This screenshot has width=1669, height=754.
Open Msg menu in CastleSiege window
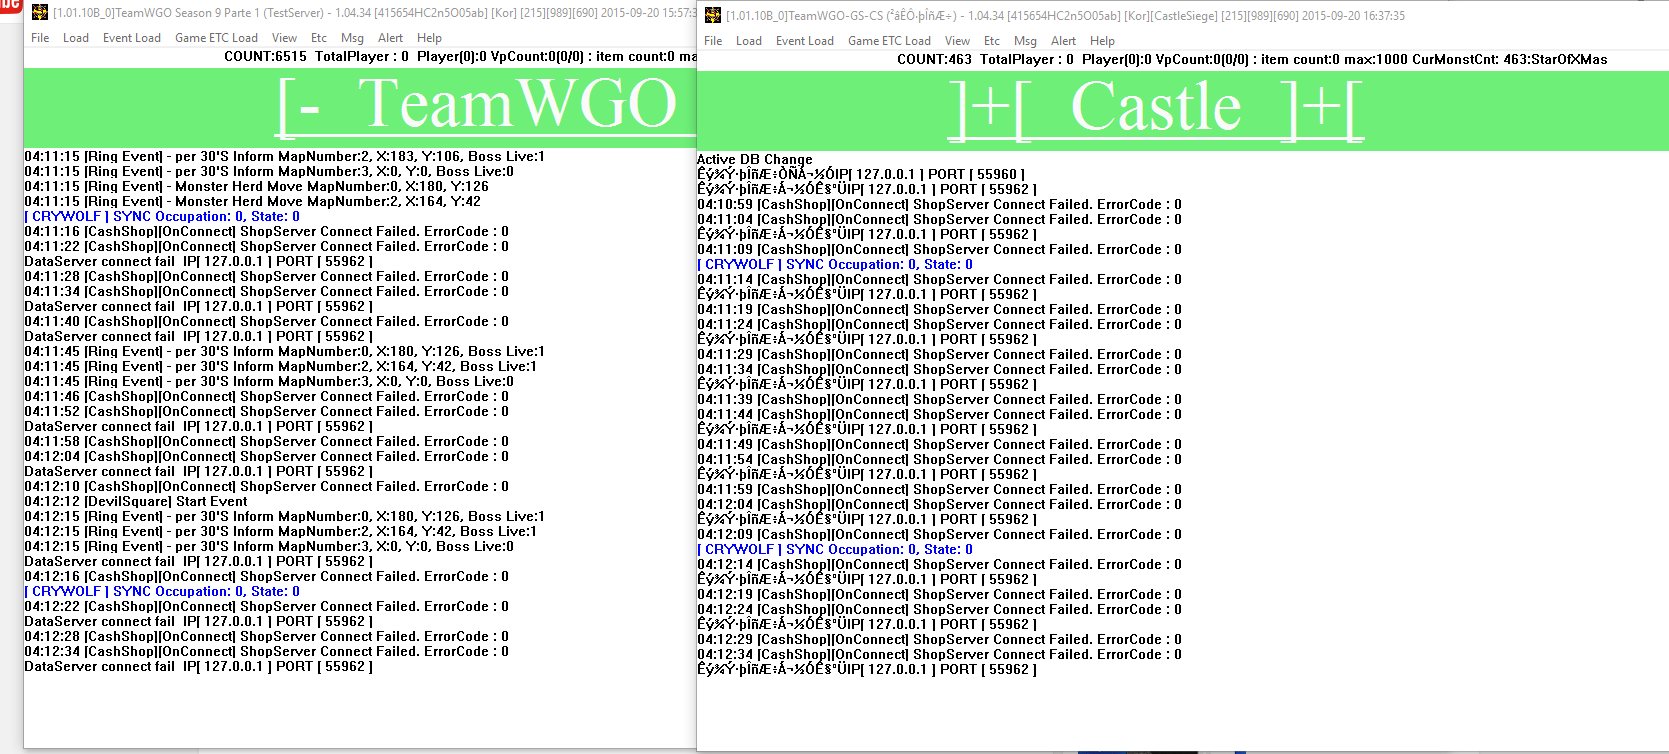[1025, 41]
